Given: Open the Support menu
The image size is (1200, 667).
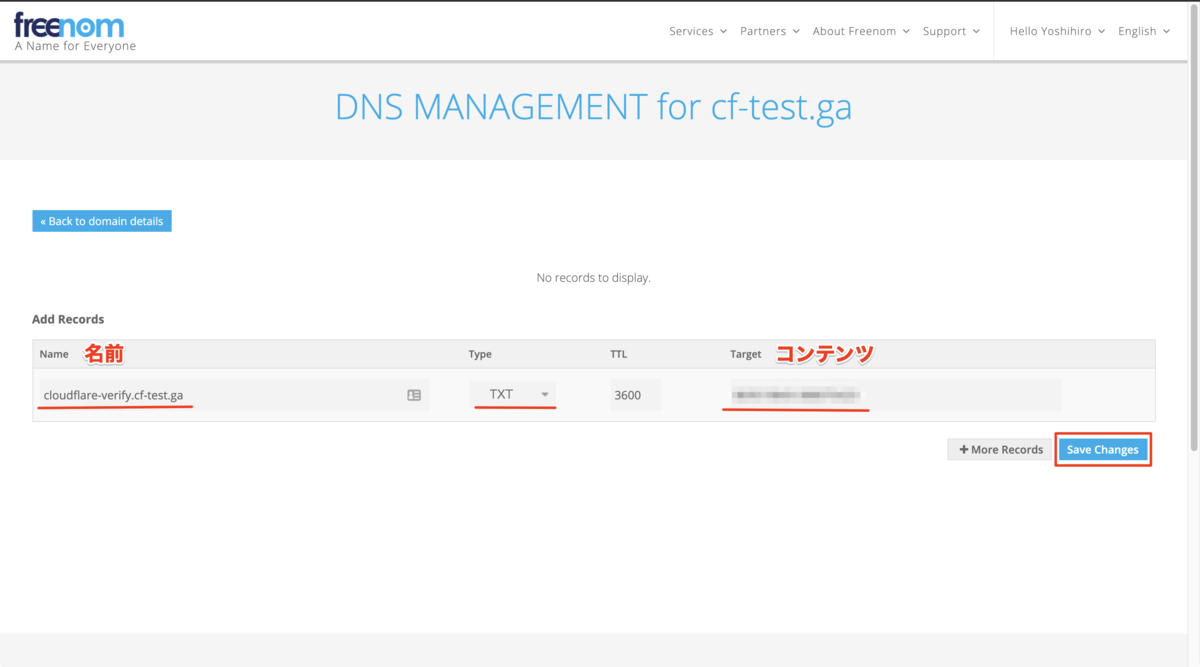Looking at the screenshot, I should (951, 31).
